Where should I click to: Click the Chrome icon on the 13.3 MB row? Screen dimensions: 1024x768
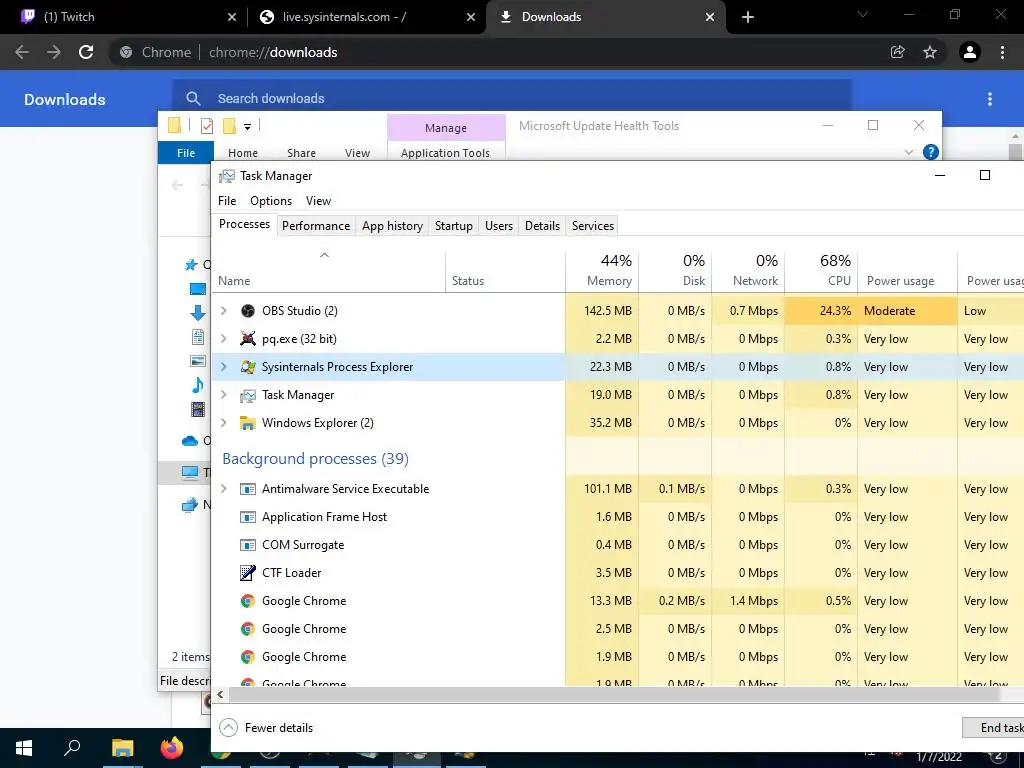[x=248, y=601]
